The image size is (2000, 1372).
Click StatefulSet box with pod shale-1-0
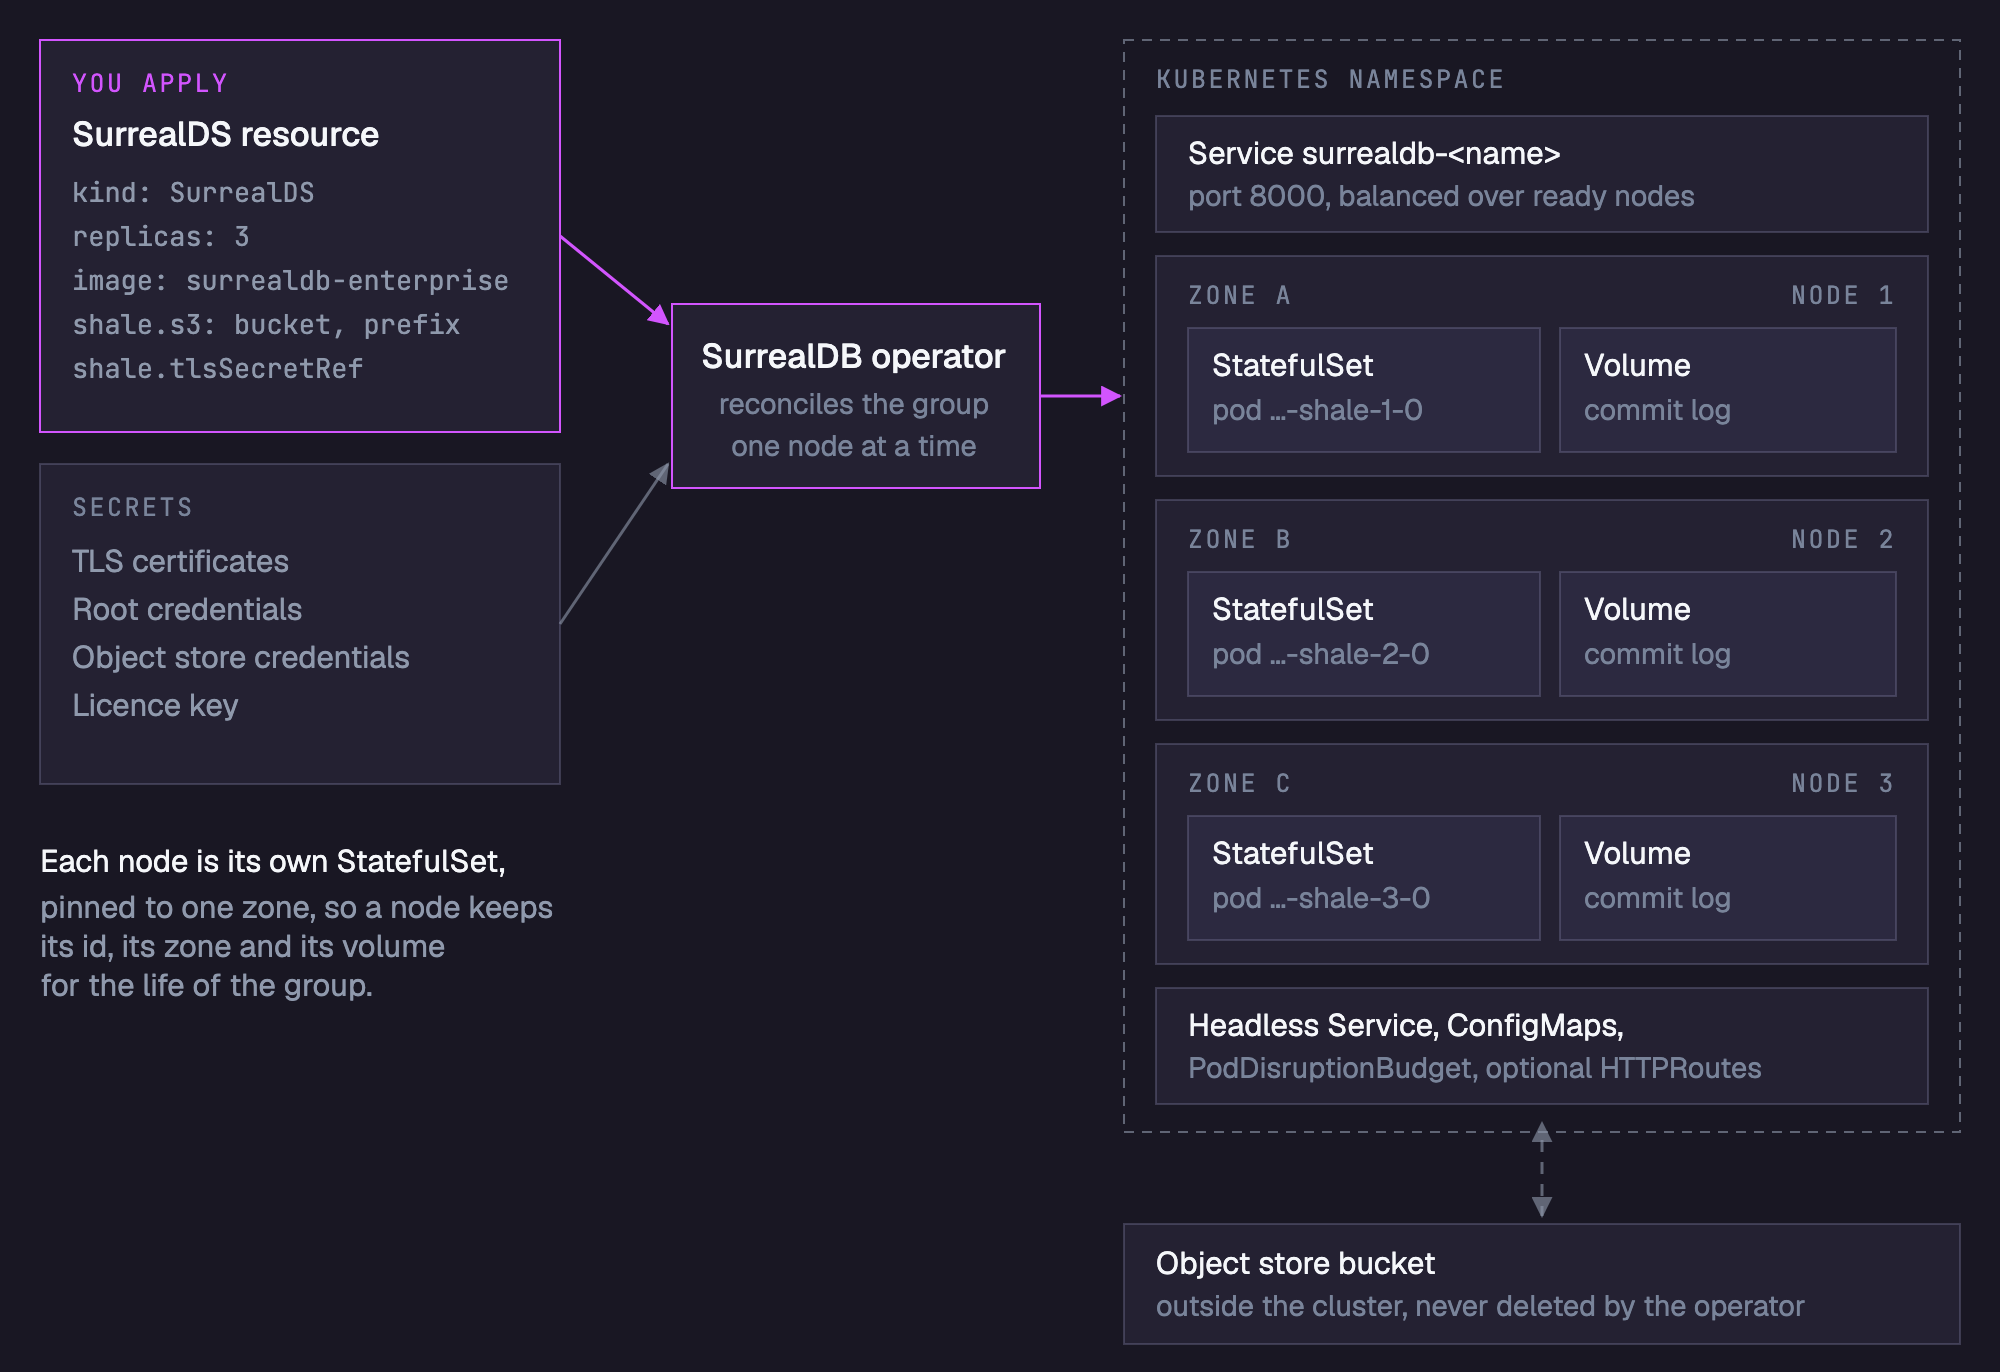[x=1364, y=390]
